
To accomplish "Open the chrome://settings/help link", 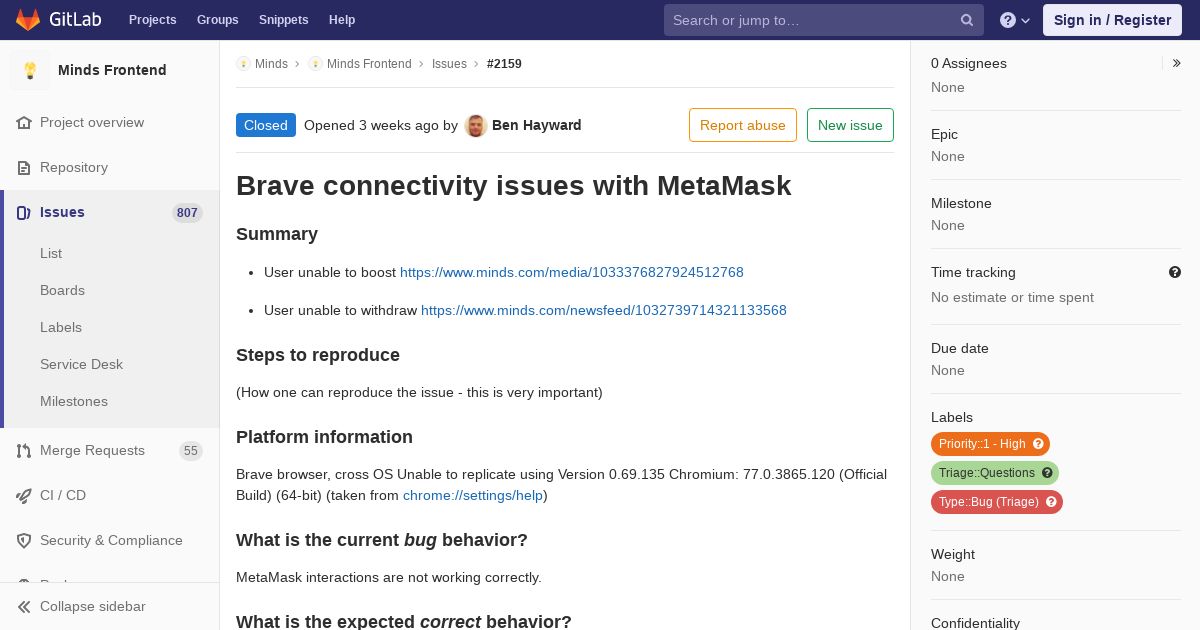I will [x=473, y=496].
